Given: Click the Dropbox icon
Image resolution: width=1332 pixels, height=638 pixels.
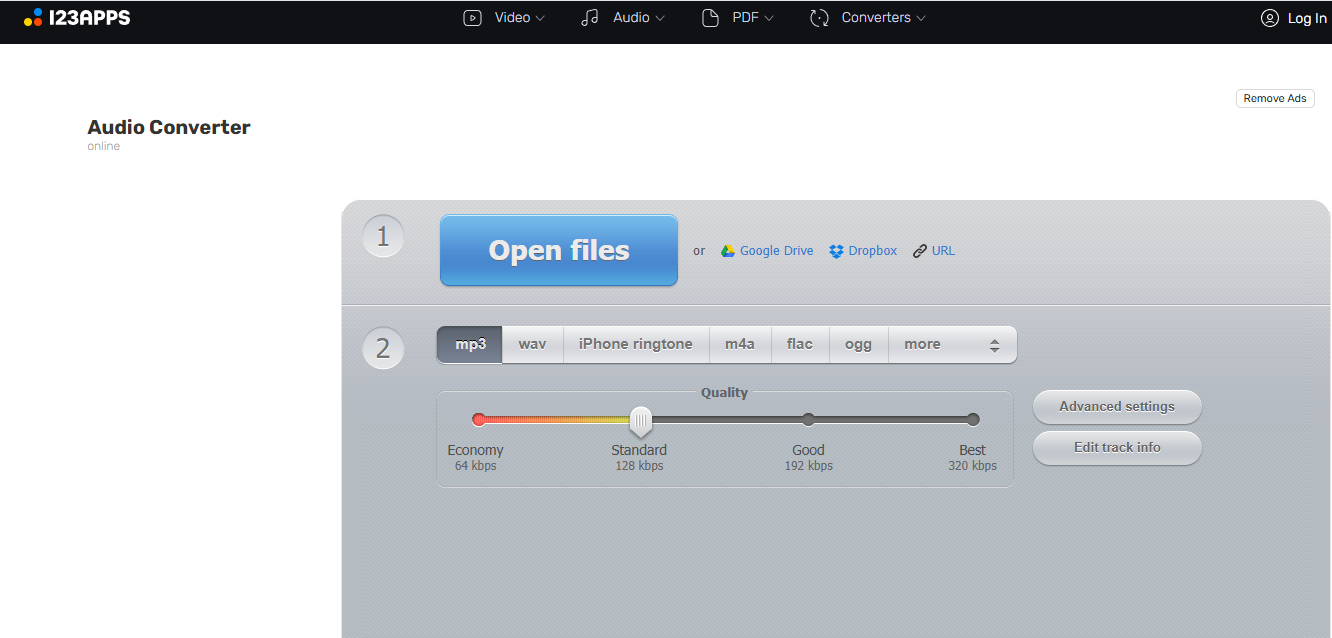Looking at the screenshot, I should pos(837,251).
